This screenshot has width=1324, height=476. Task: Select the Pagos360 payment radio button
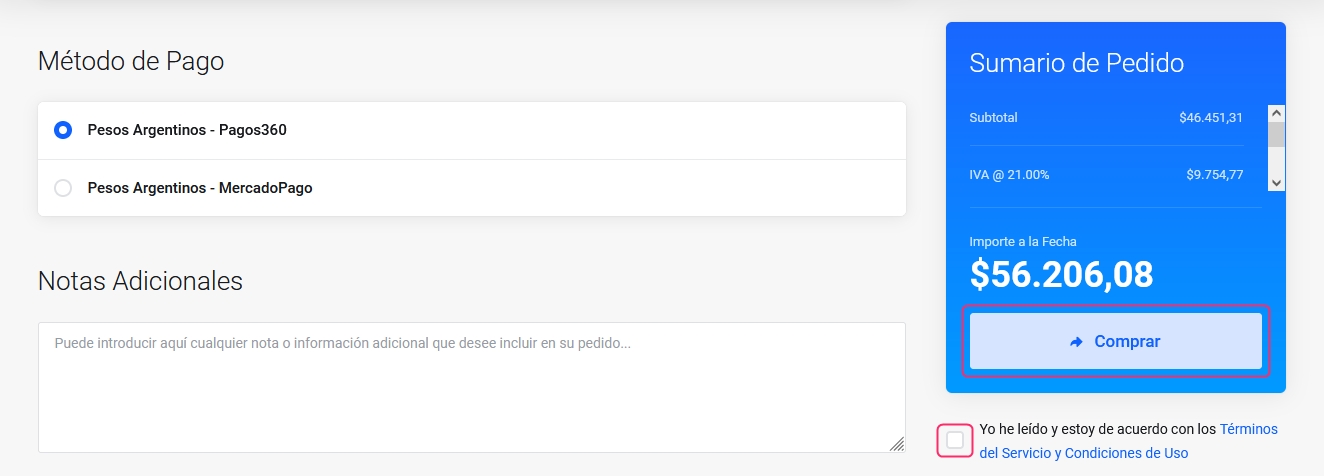63,130
